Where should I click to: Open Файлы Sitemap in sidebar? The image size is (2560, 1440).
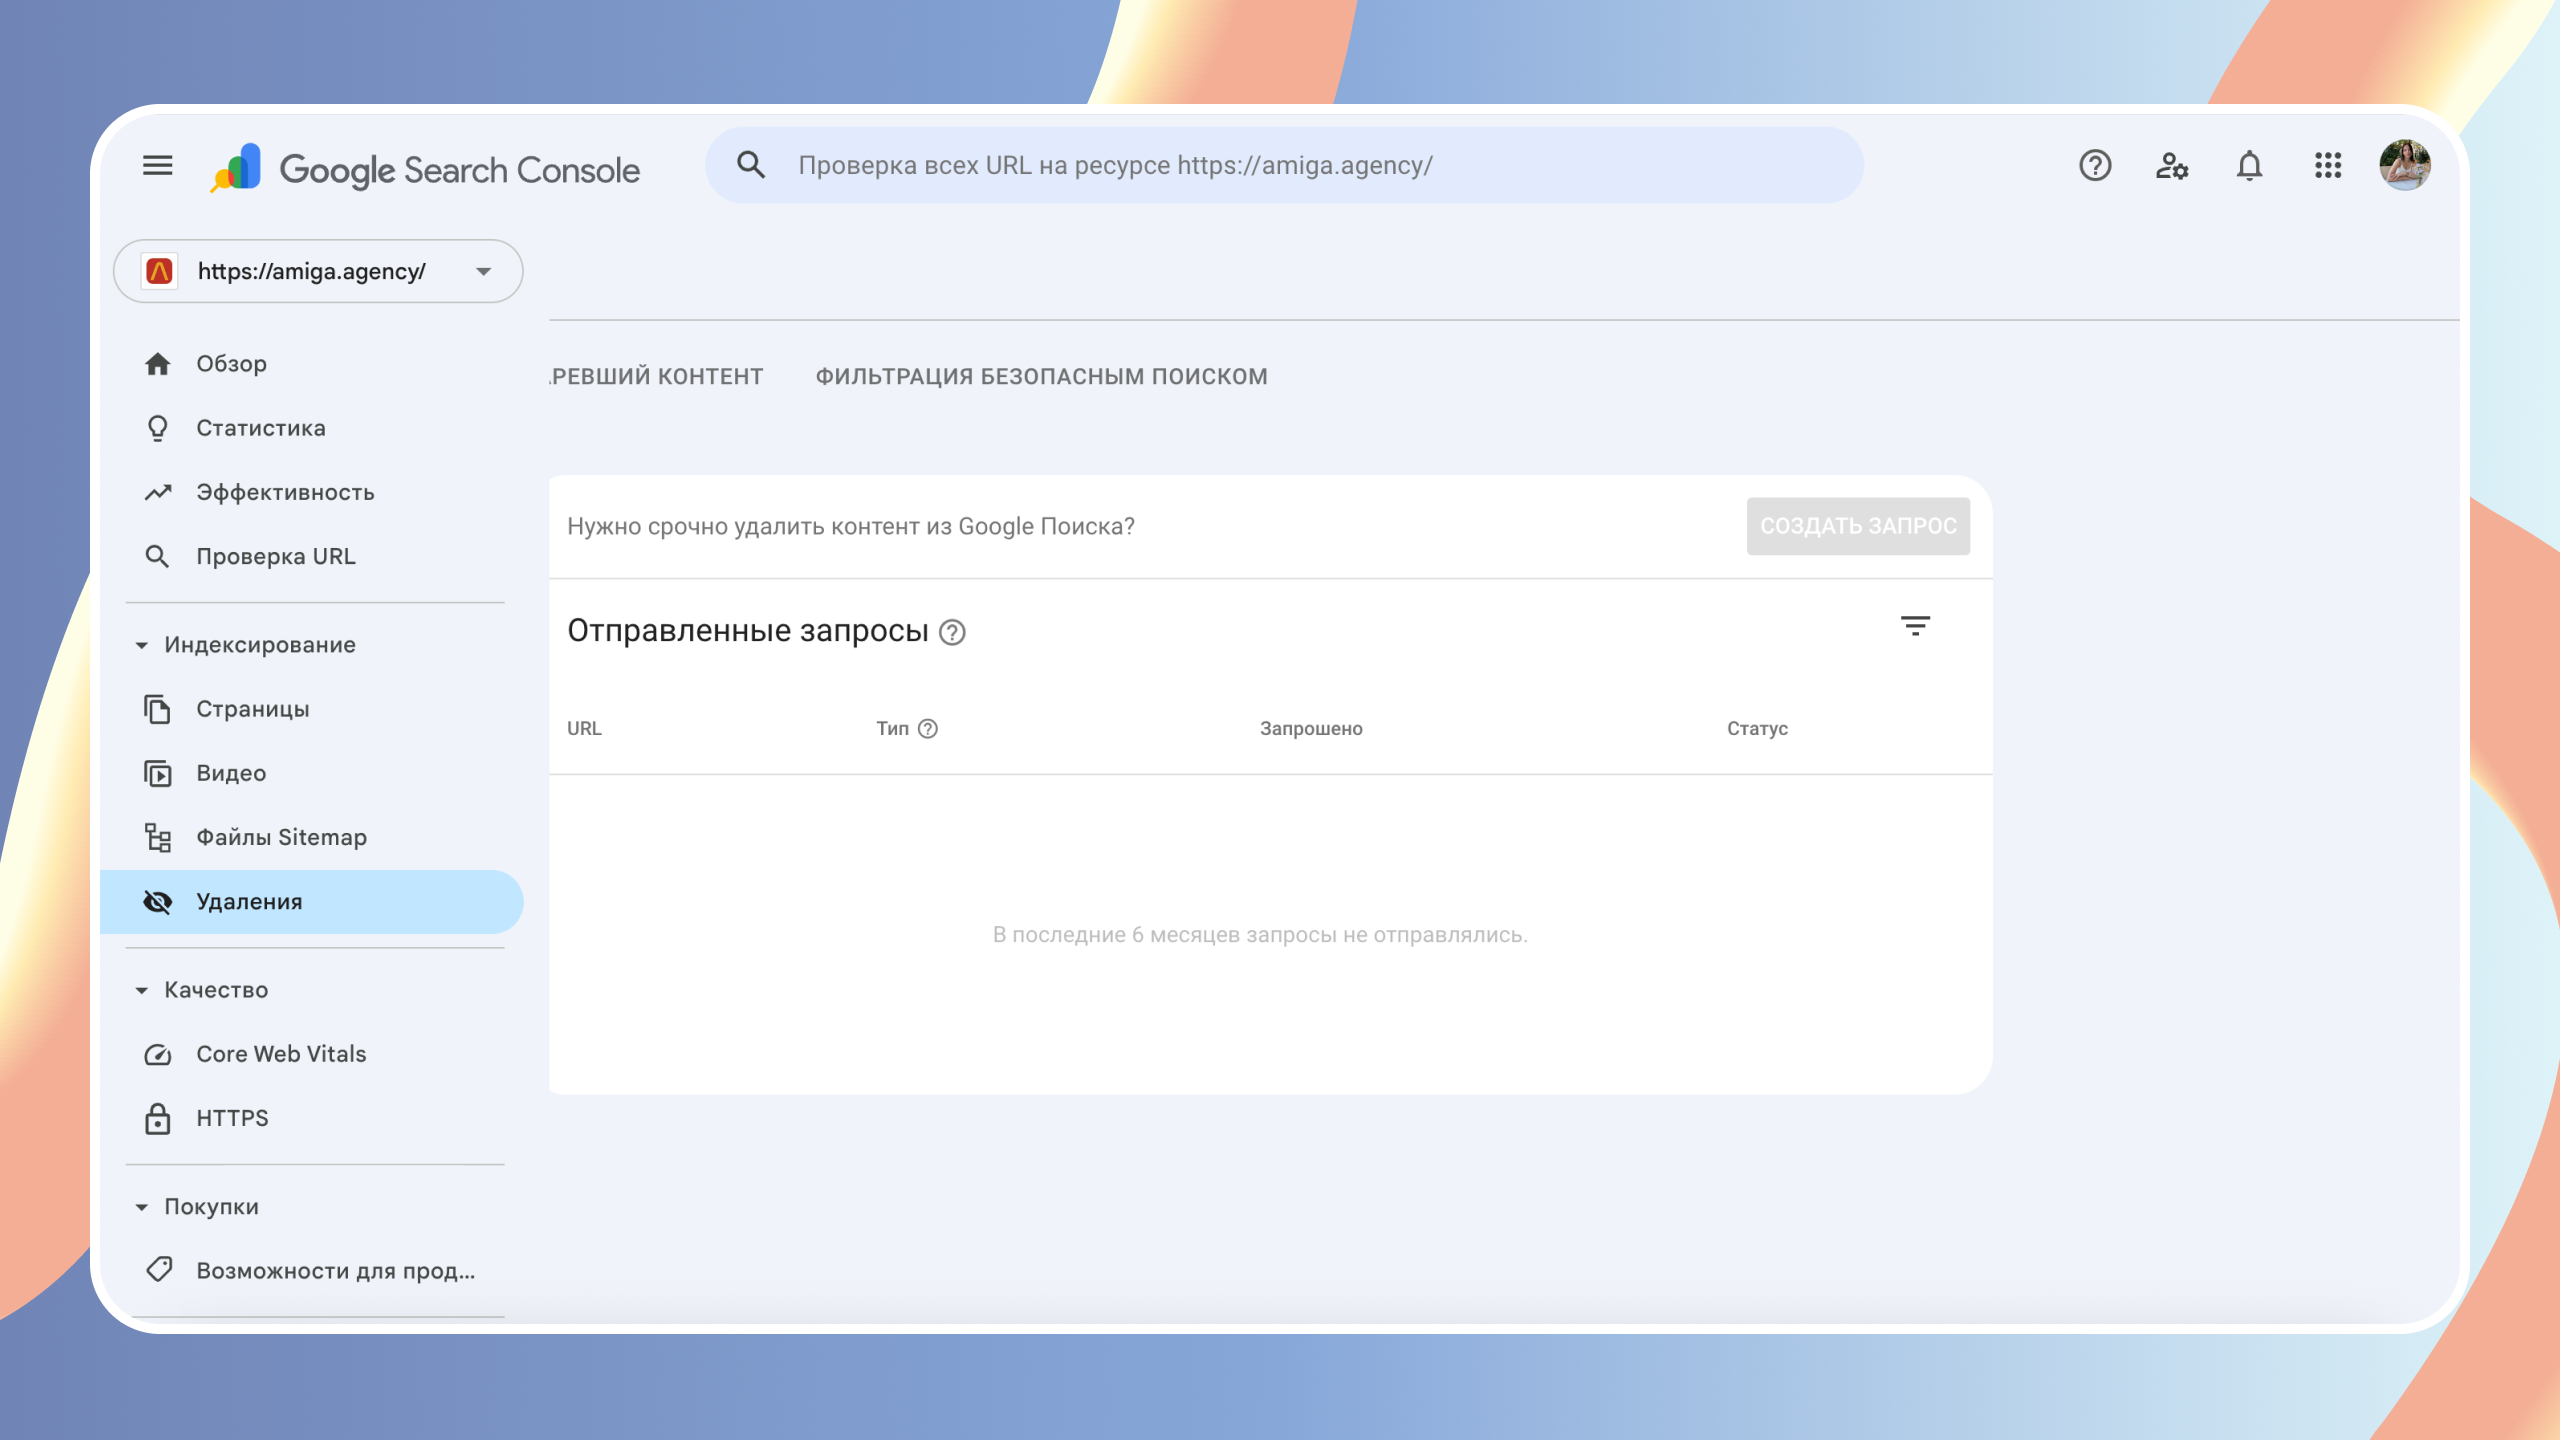click(x=281, y=837)
